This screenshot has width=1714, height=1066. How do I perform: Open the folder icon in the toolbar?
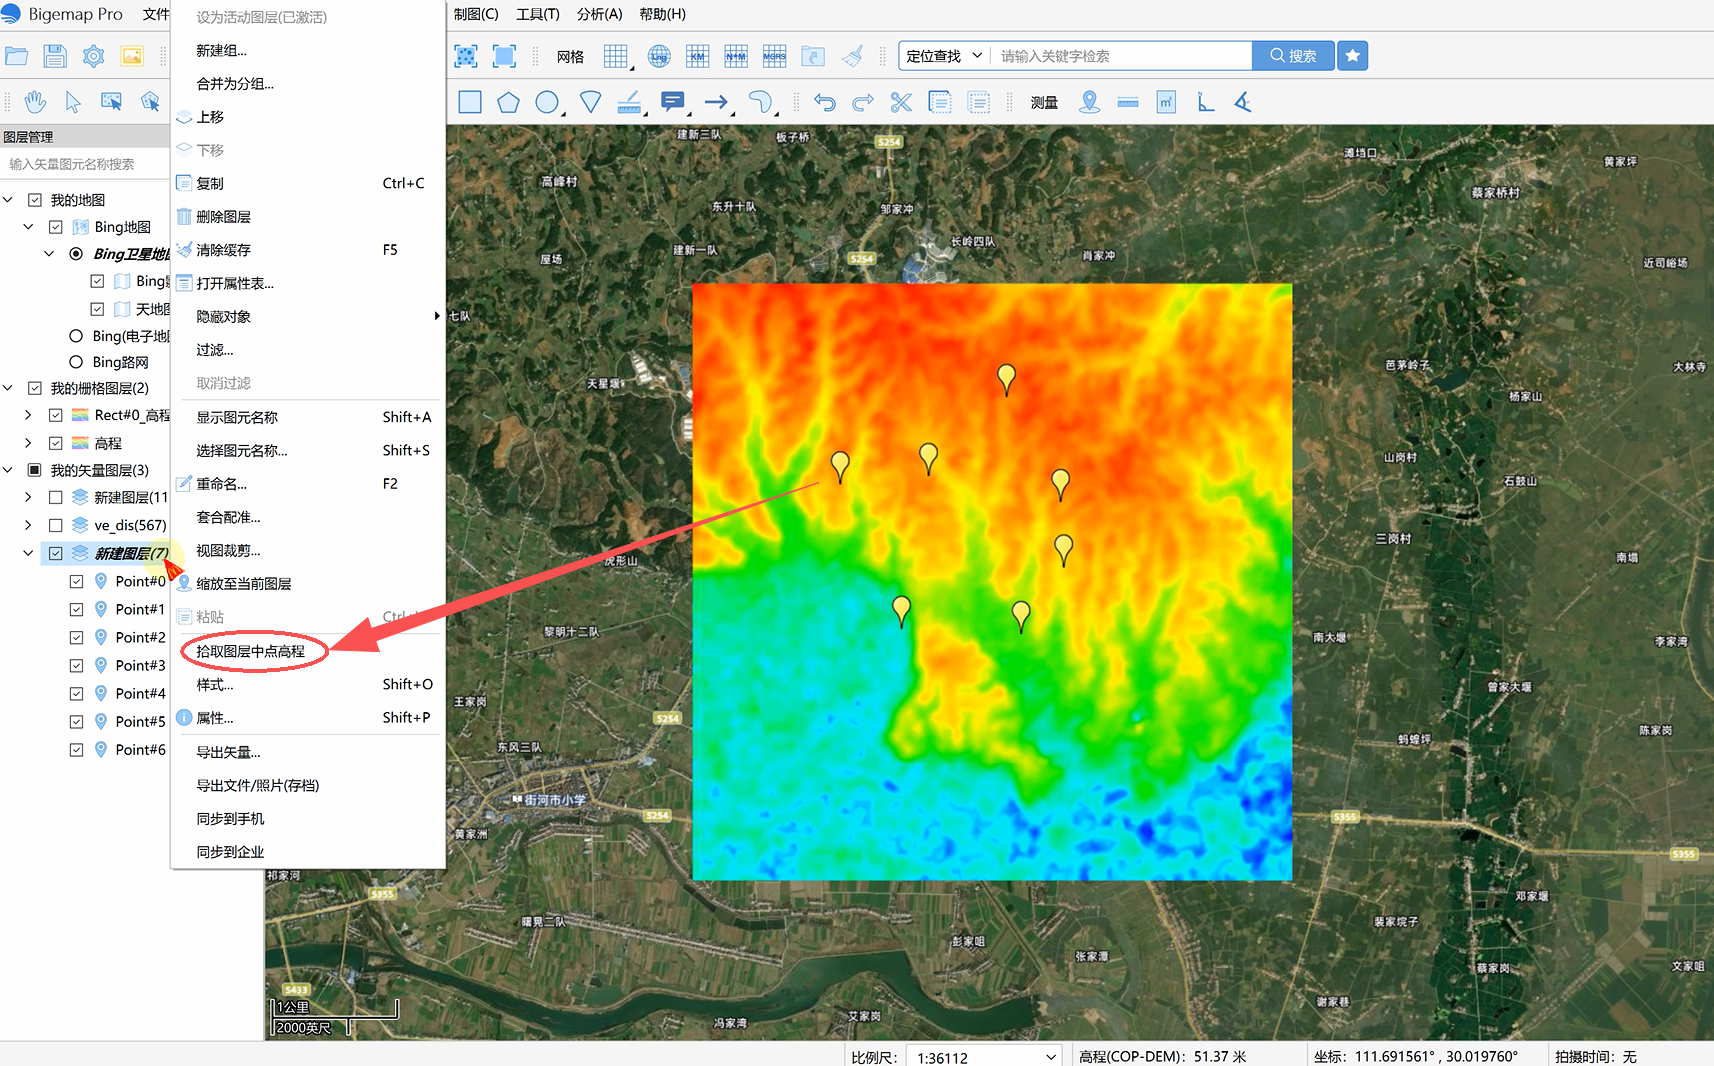point(17,56)
